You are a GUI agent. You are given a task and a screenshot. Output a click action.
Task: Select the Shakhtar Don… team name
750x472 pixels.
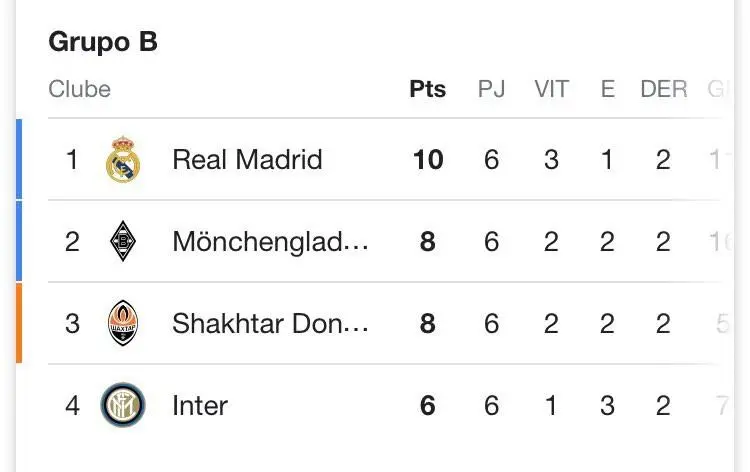[271, 324]
